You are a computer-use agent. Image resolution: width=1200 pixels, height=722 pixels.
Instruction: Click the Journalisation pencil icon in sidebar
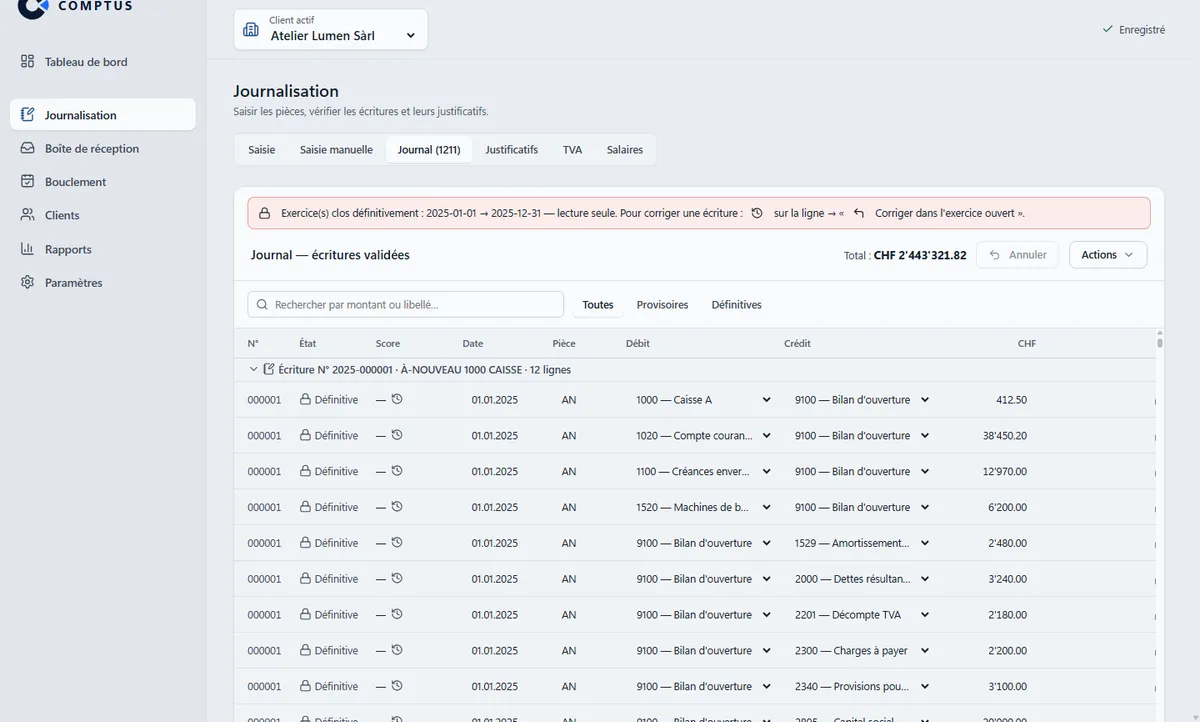[x=28, y=115]
